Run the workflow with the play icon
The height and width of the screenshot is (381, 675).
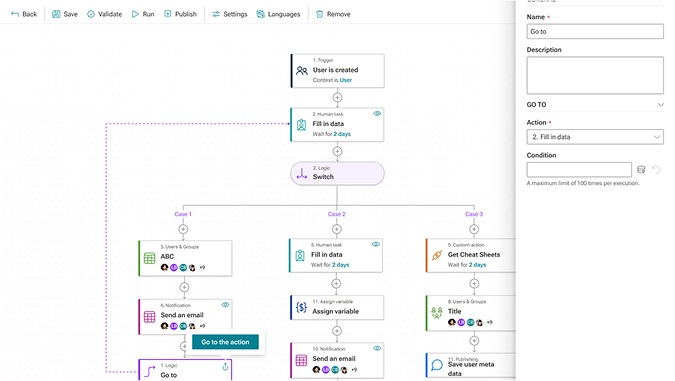(135, 14)
